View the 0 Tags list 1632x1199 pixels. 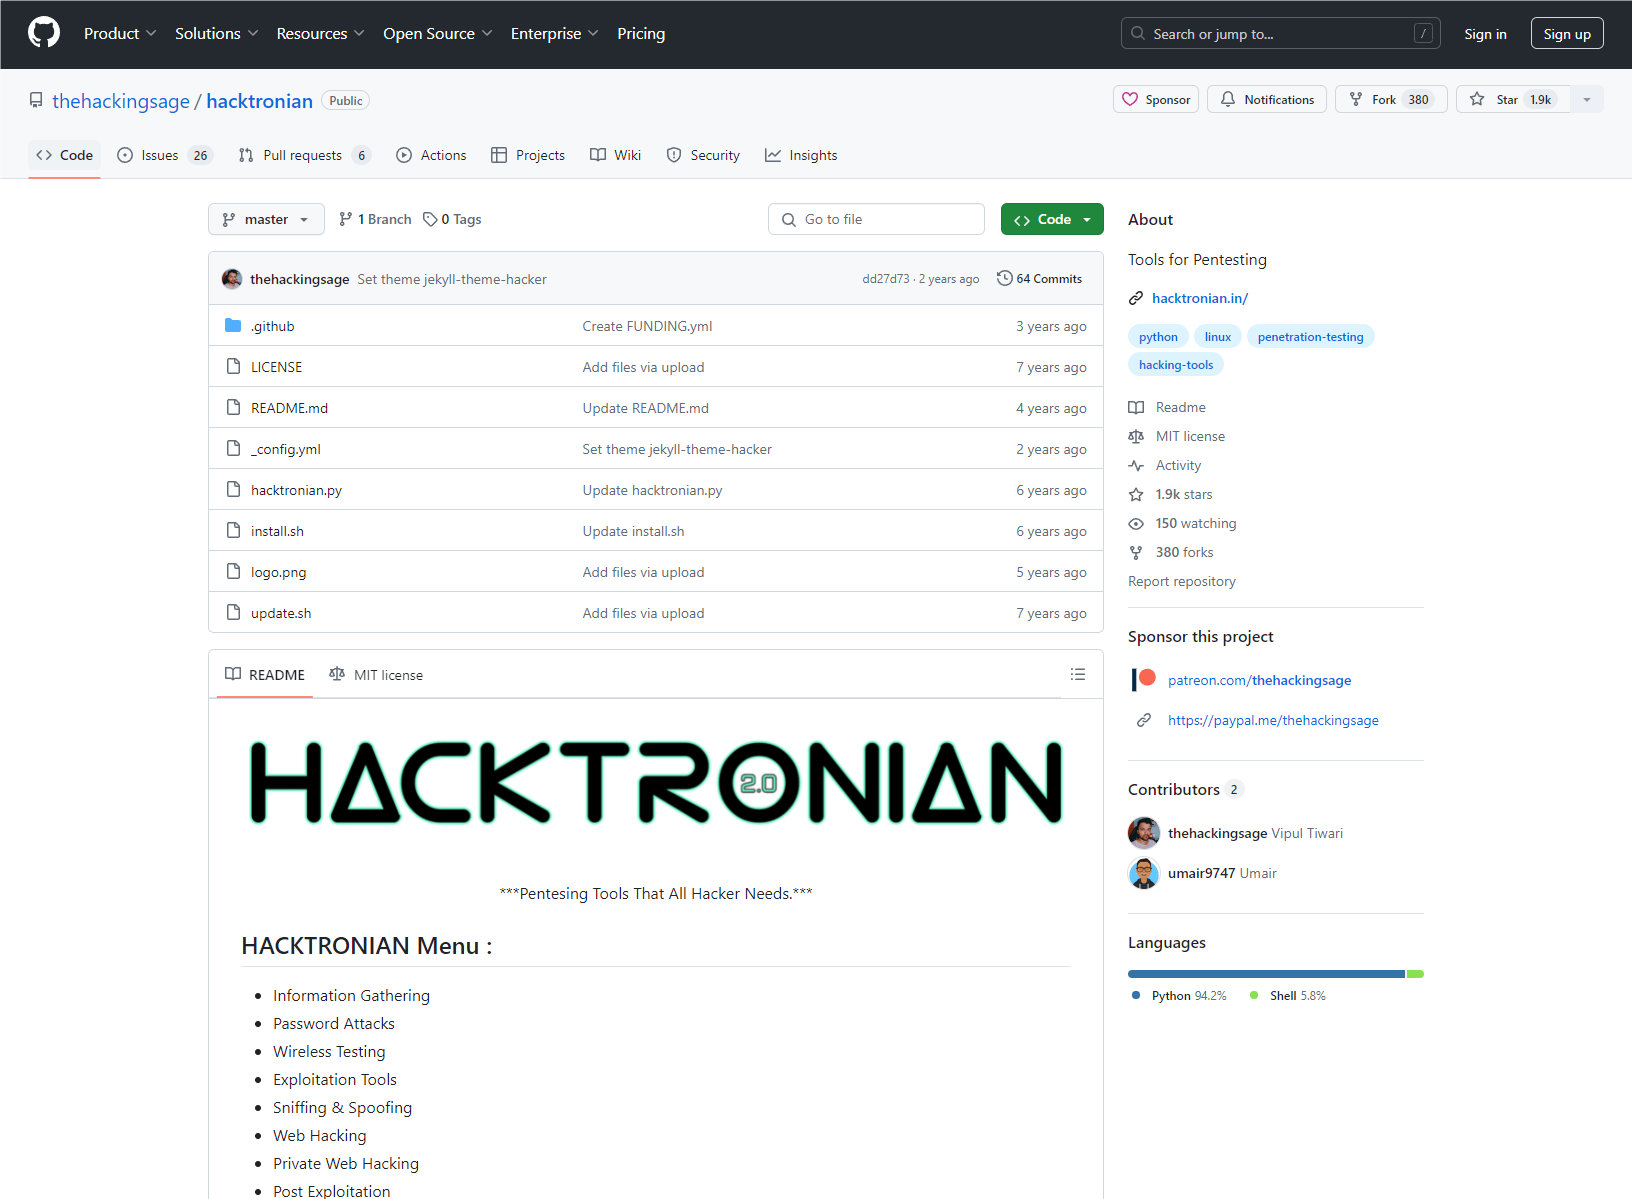(x=452, y=219)
